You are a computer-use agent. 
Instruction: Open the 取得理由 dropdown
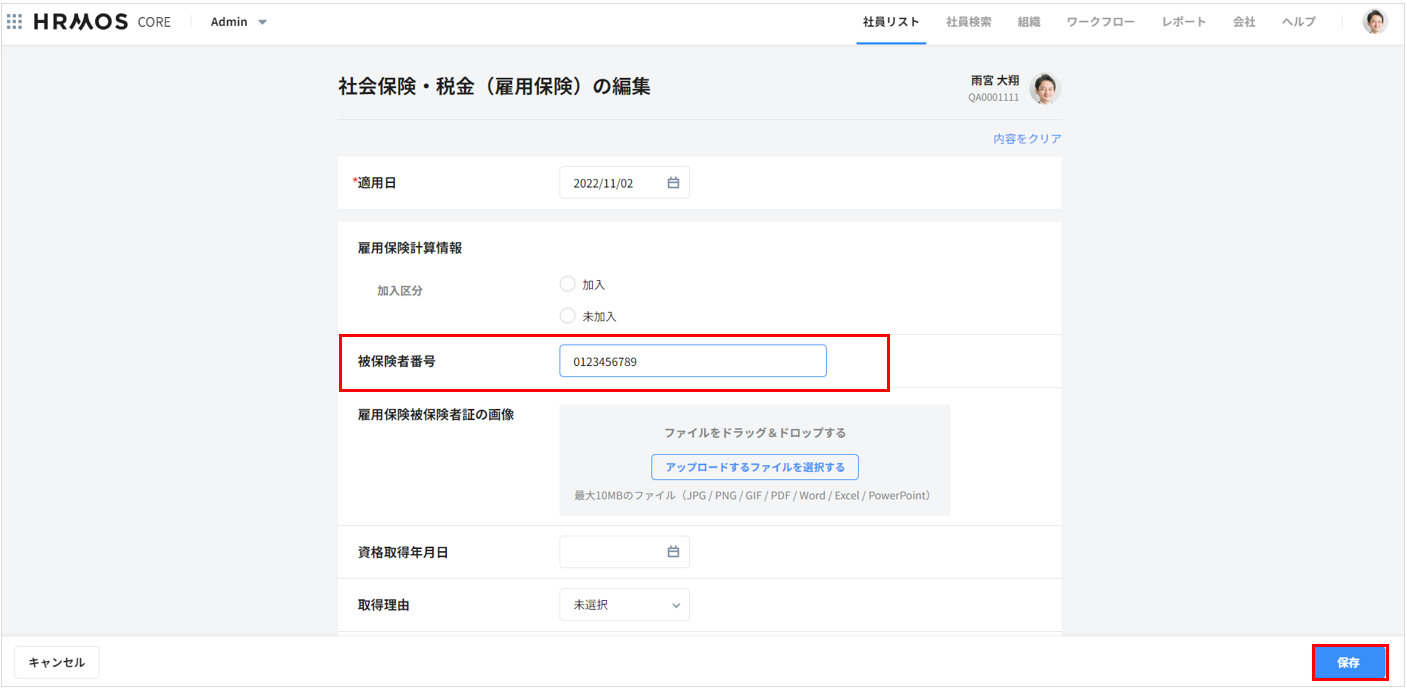624,605
